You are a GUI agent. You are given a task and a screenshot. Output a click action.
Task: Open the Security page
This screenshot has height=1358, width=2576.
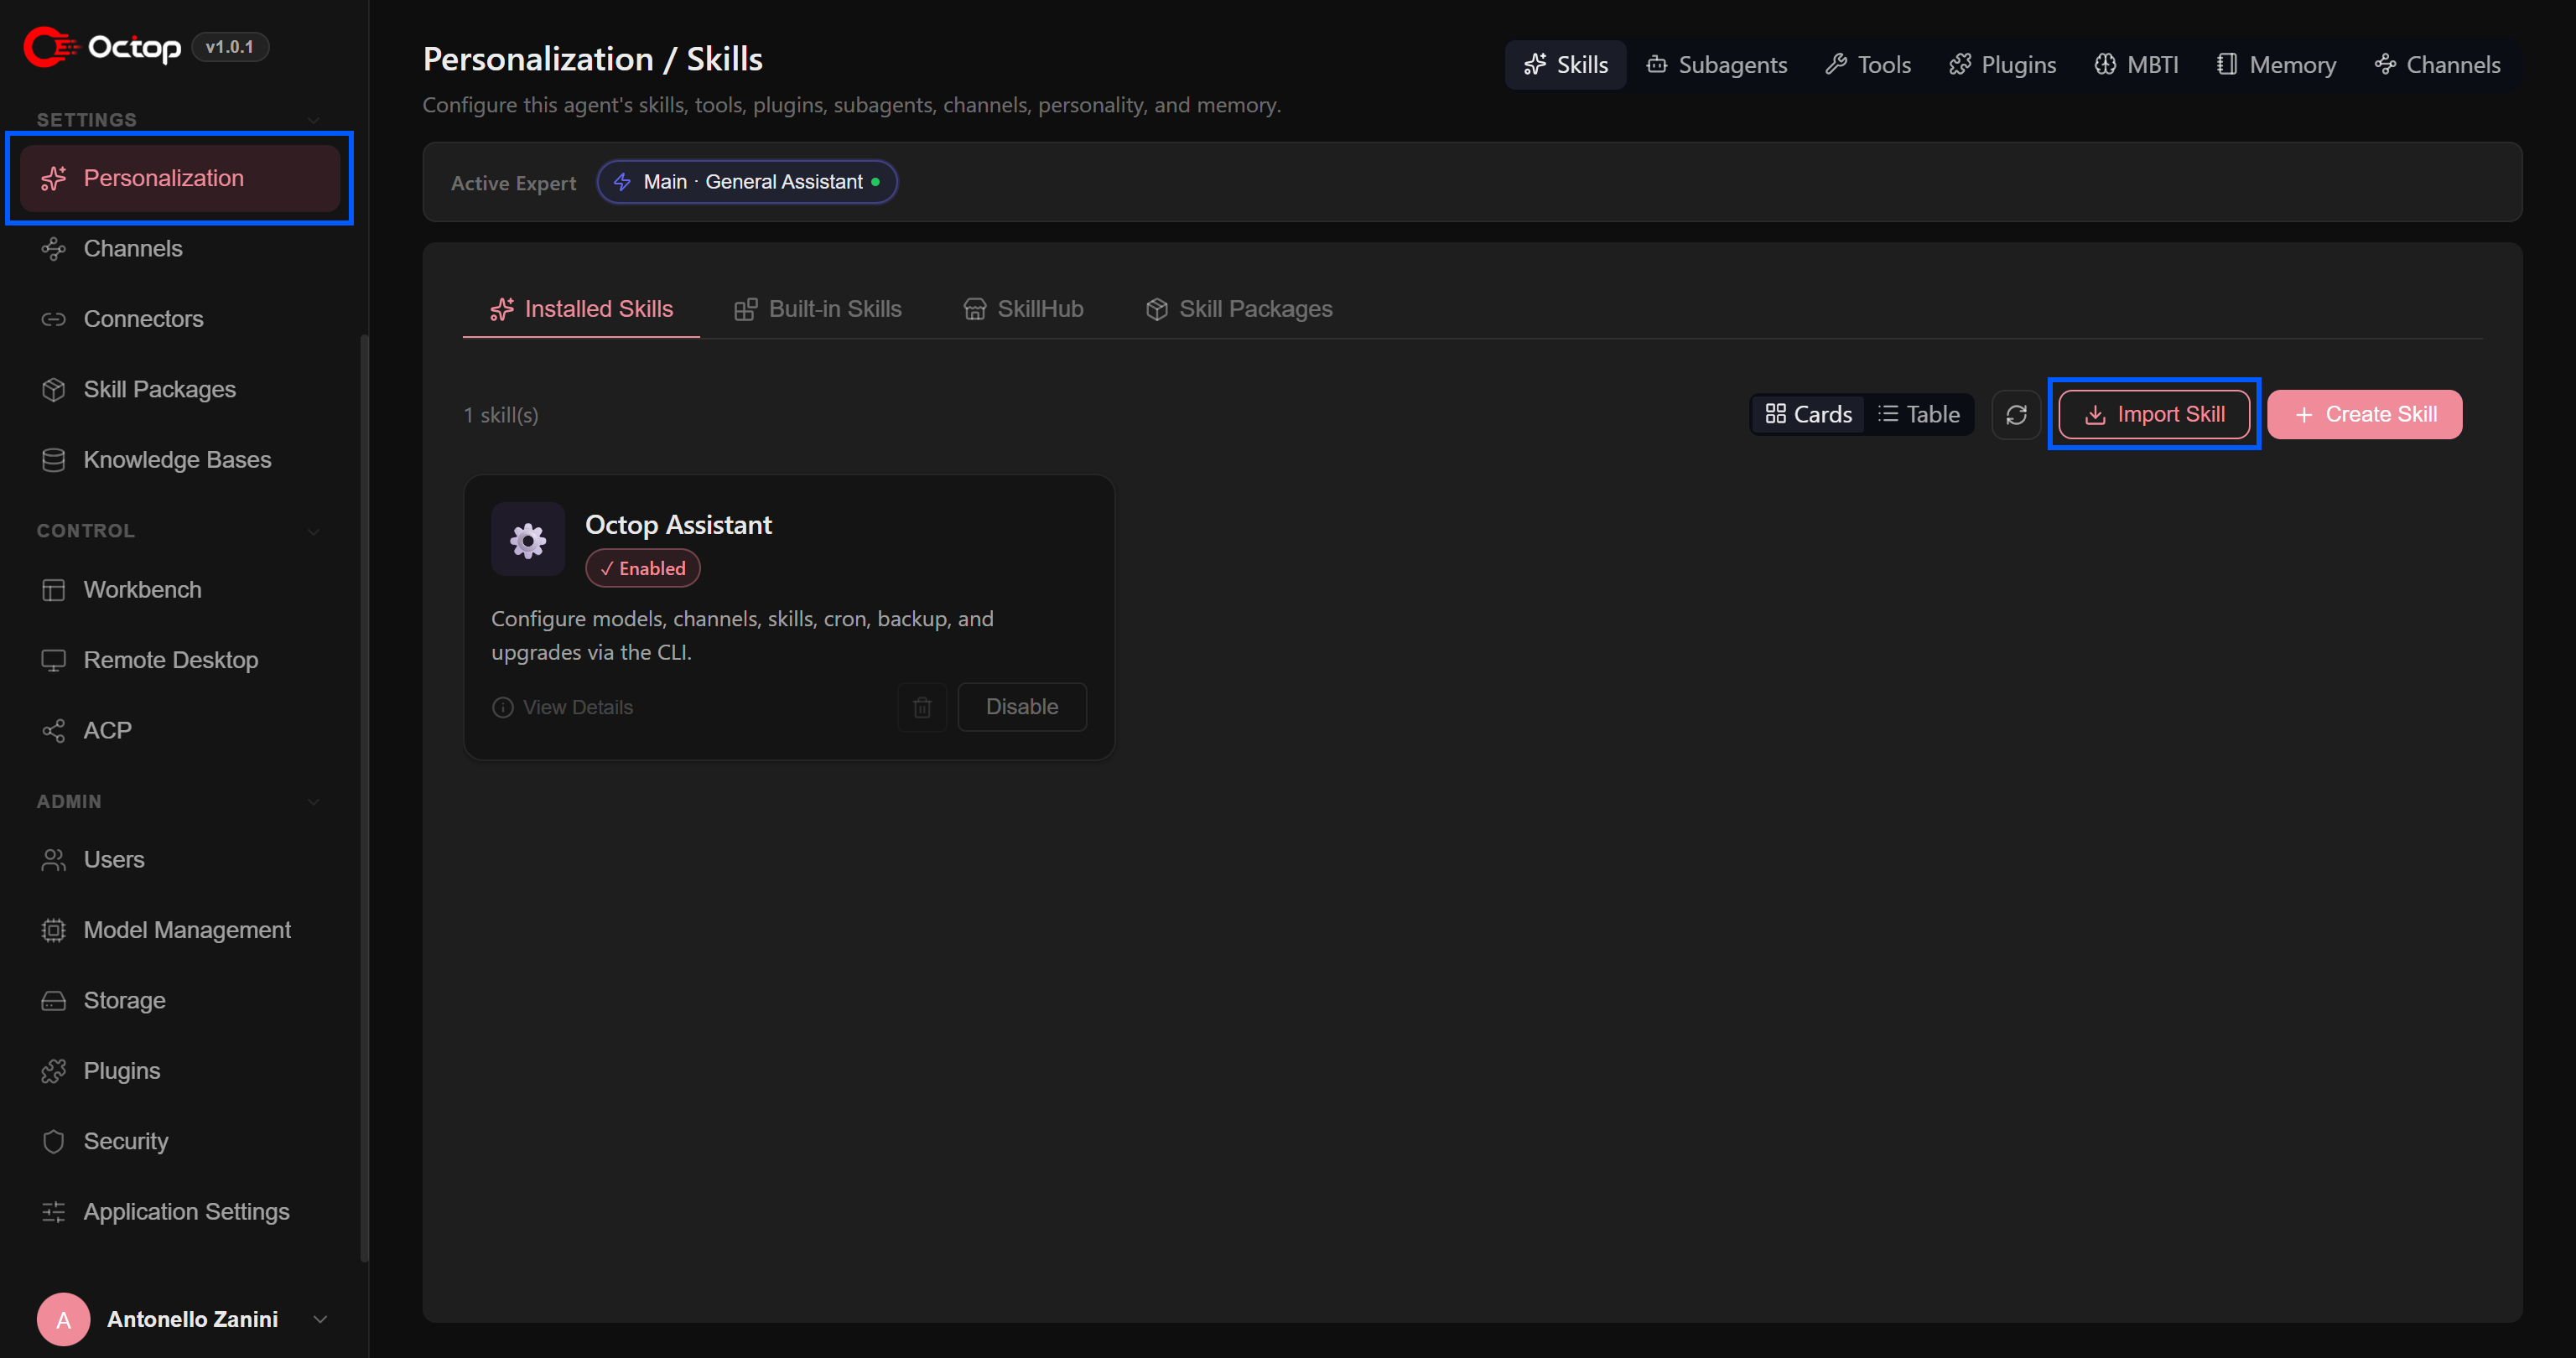pos(180,1141)
